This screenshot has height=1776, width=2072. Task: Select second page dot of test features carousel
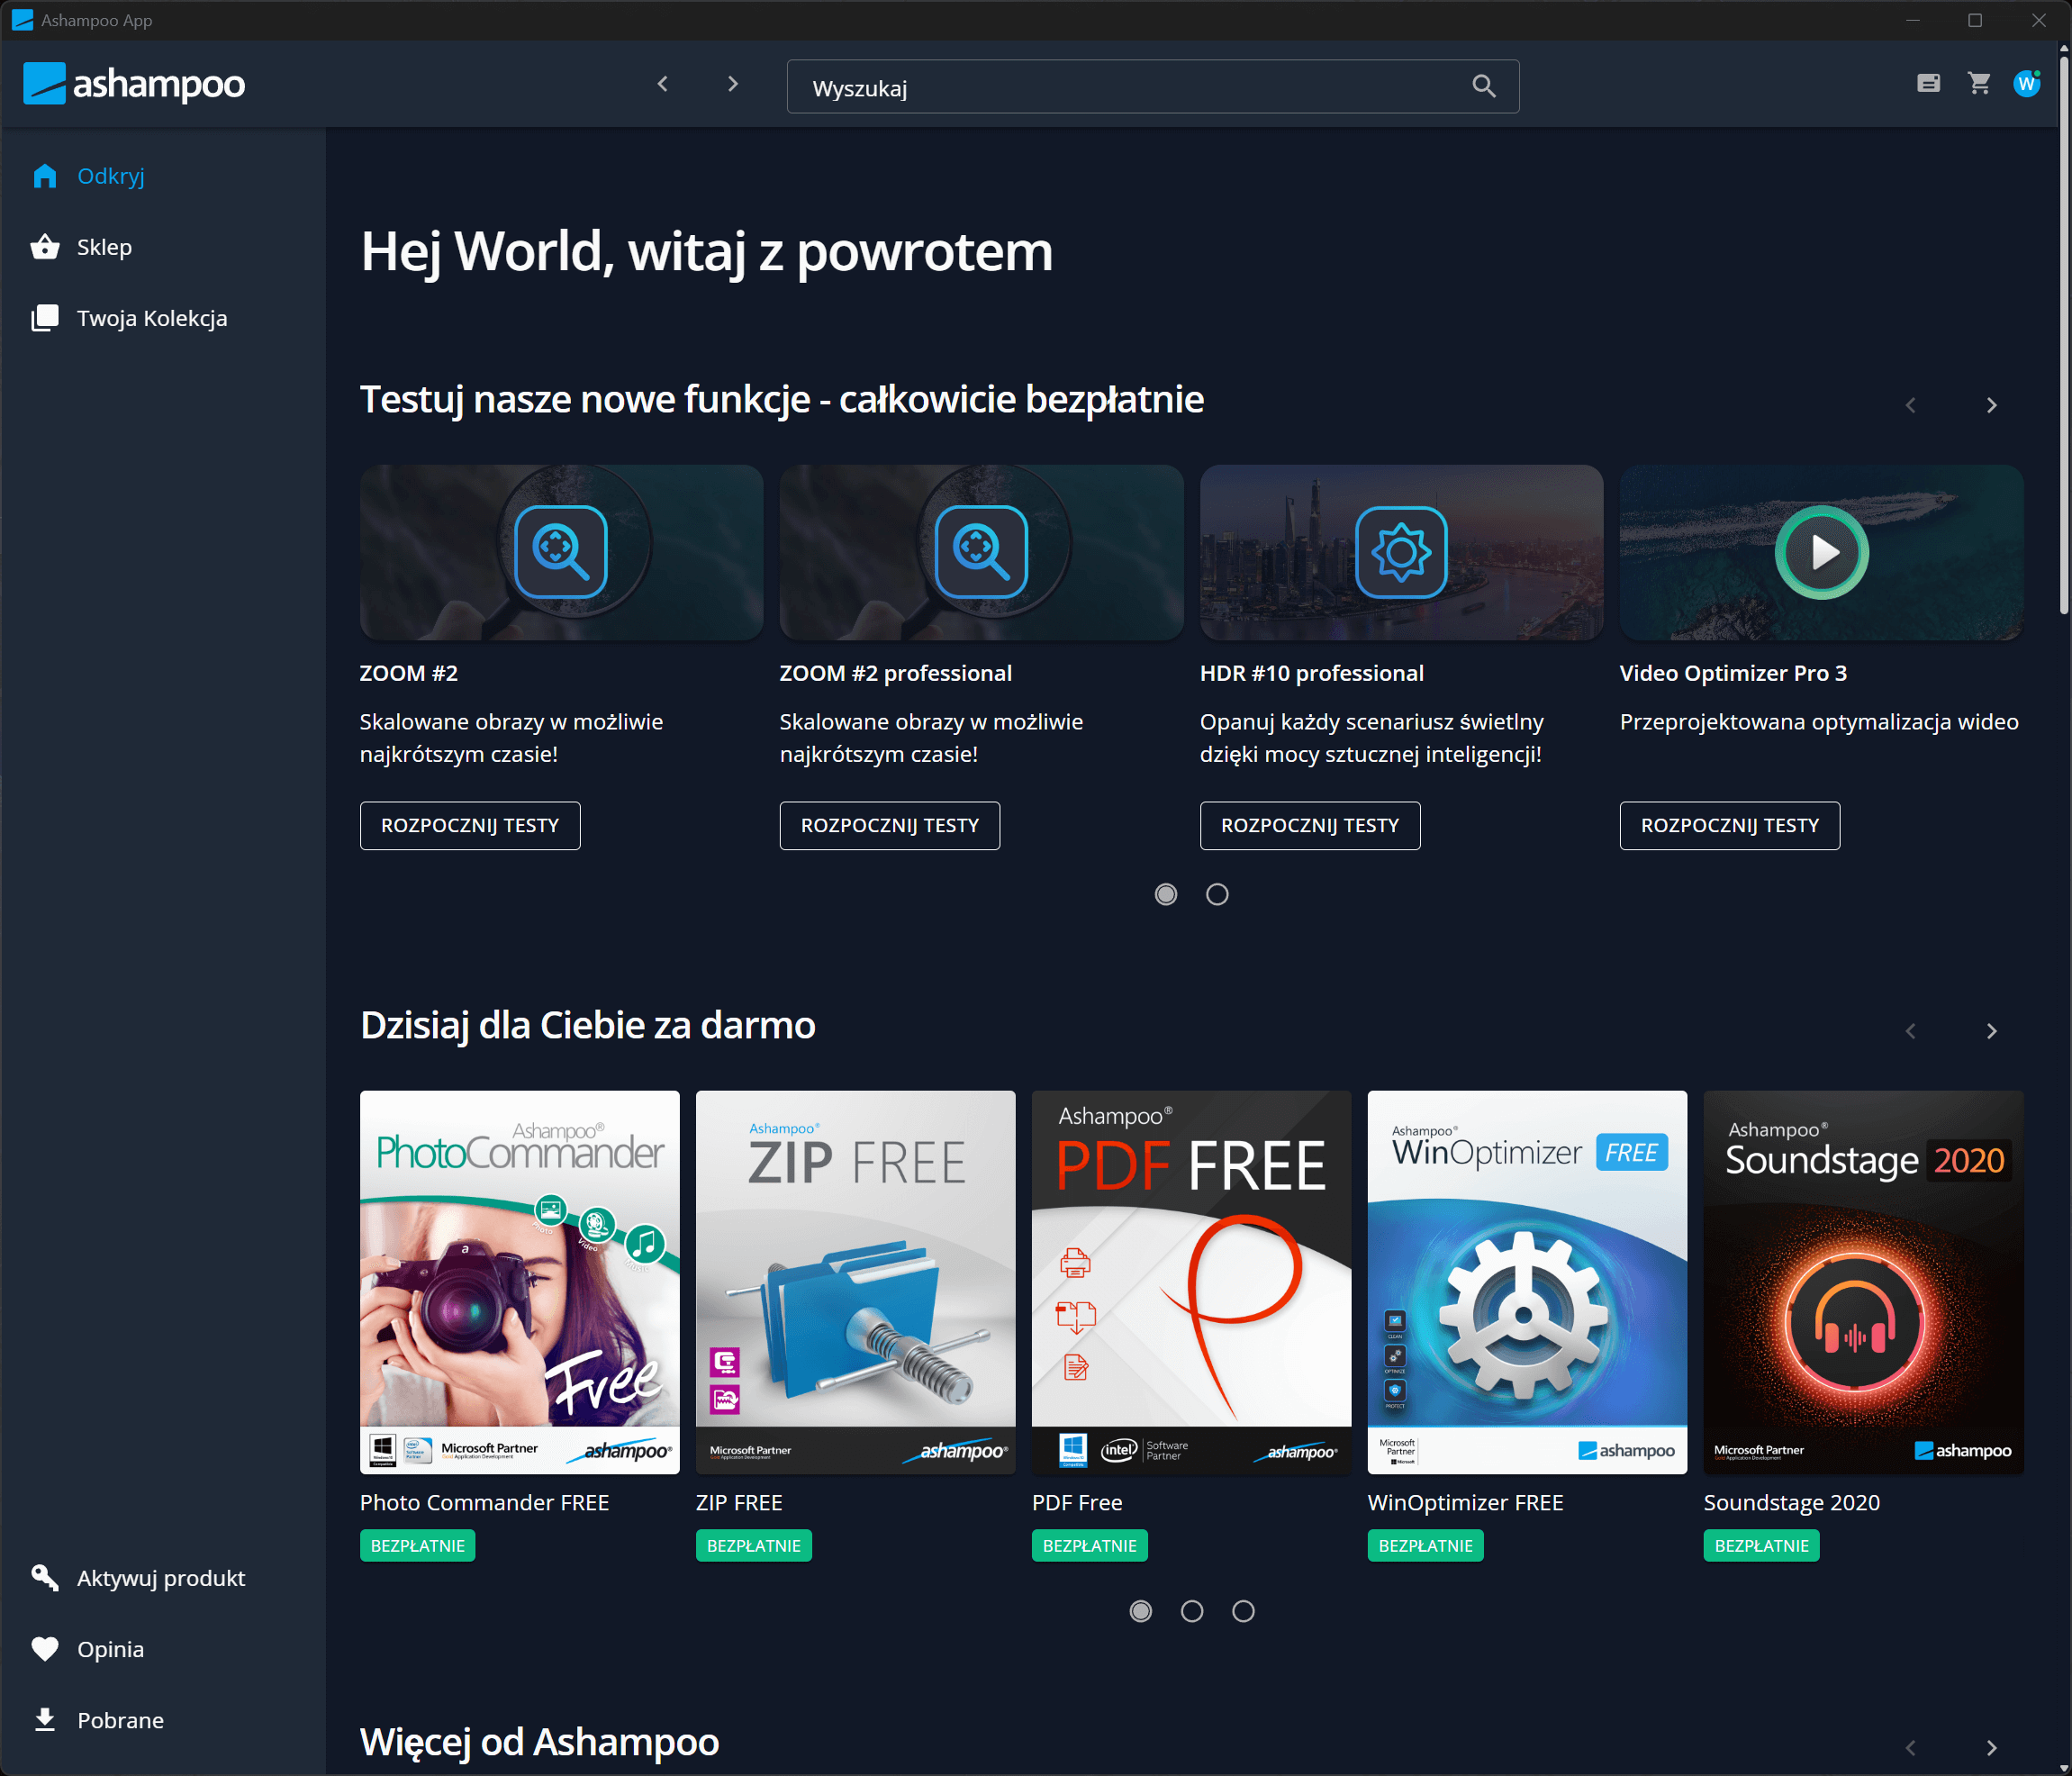1217,894
